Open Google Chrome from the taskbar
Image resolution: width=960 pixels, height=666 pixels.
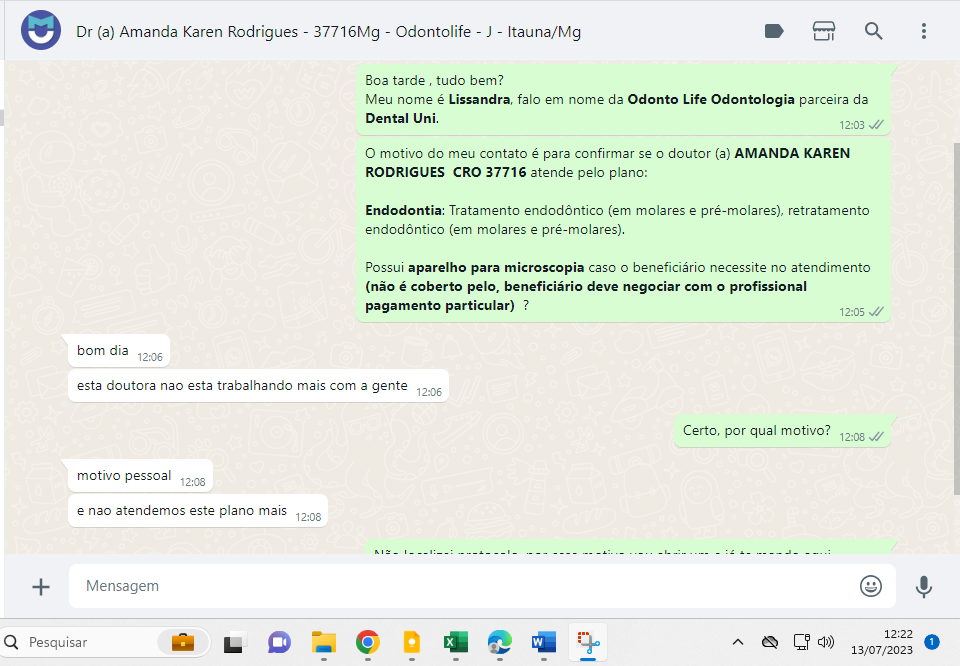tap(367, 642)
